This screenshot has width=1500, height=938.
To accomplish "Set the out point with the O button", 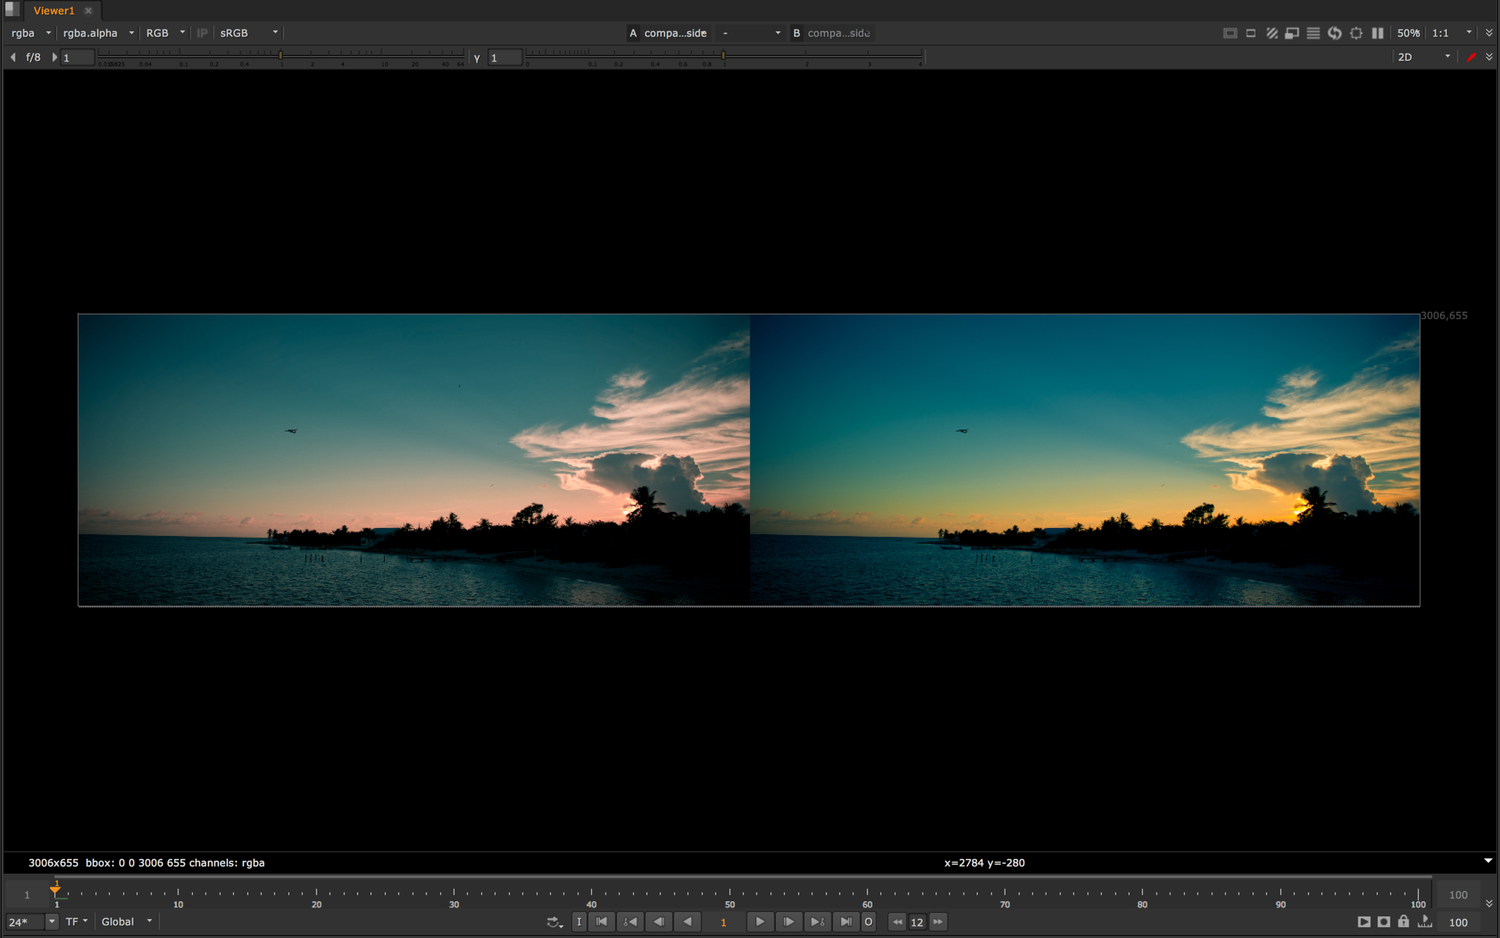I will click(868, 922).
